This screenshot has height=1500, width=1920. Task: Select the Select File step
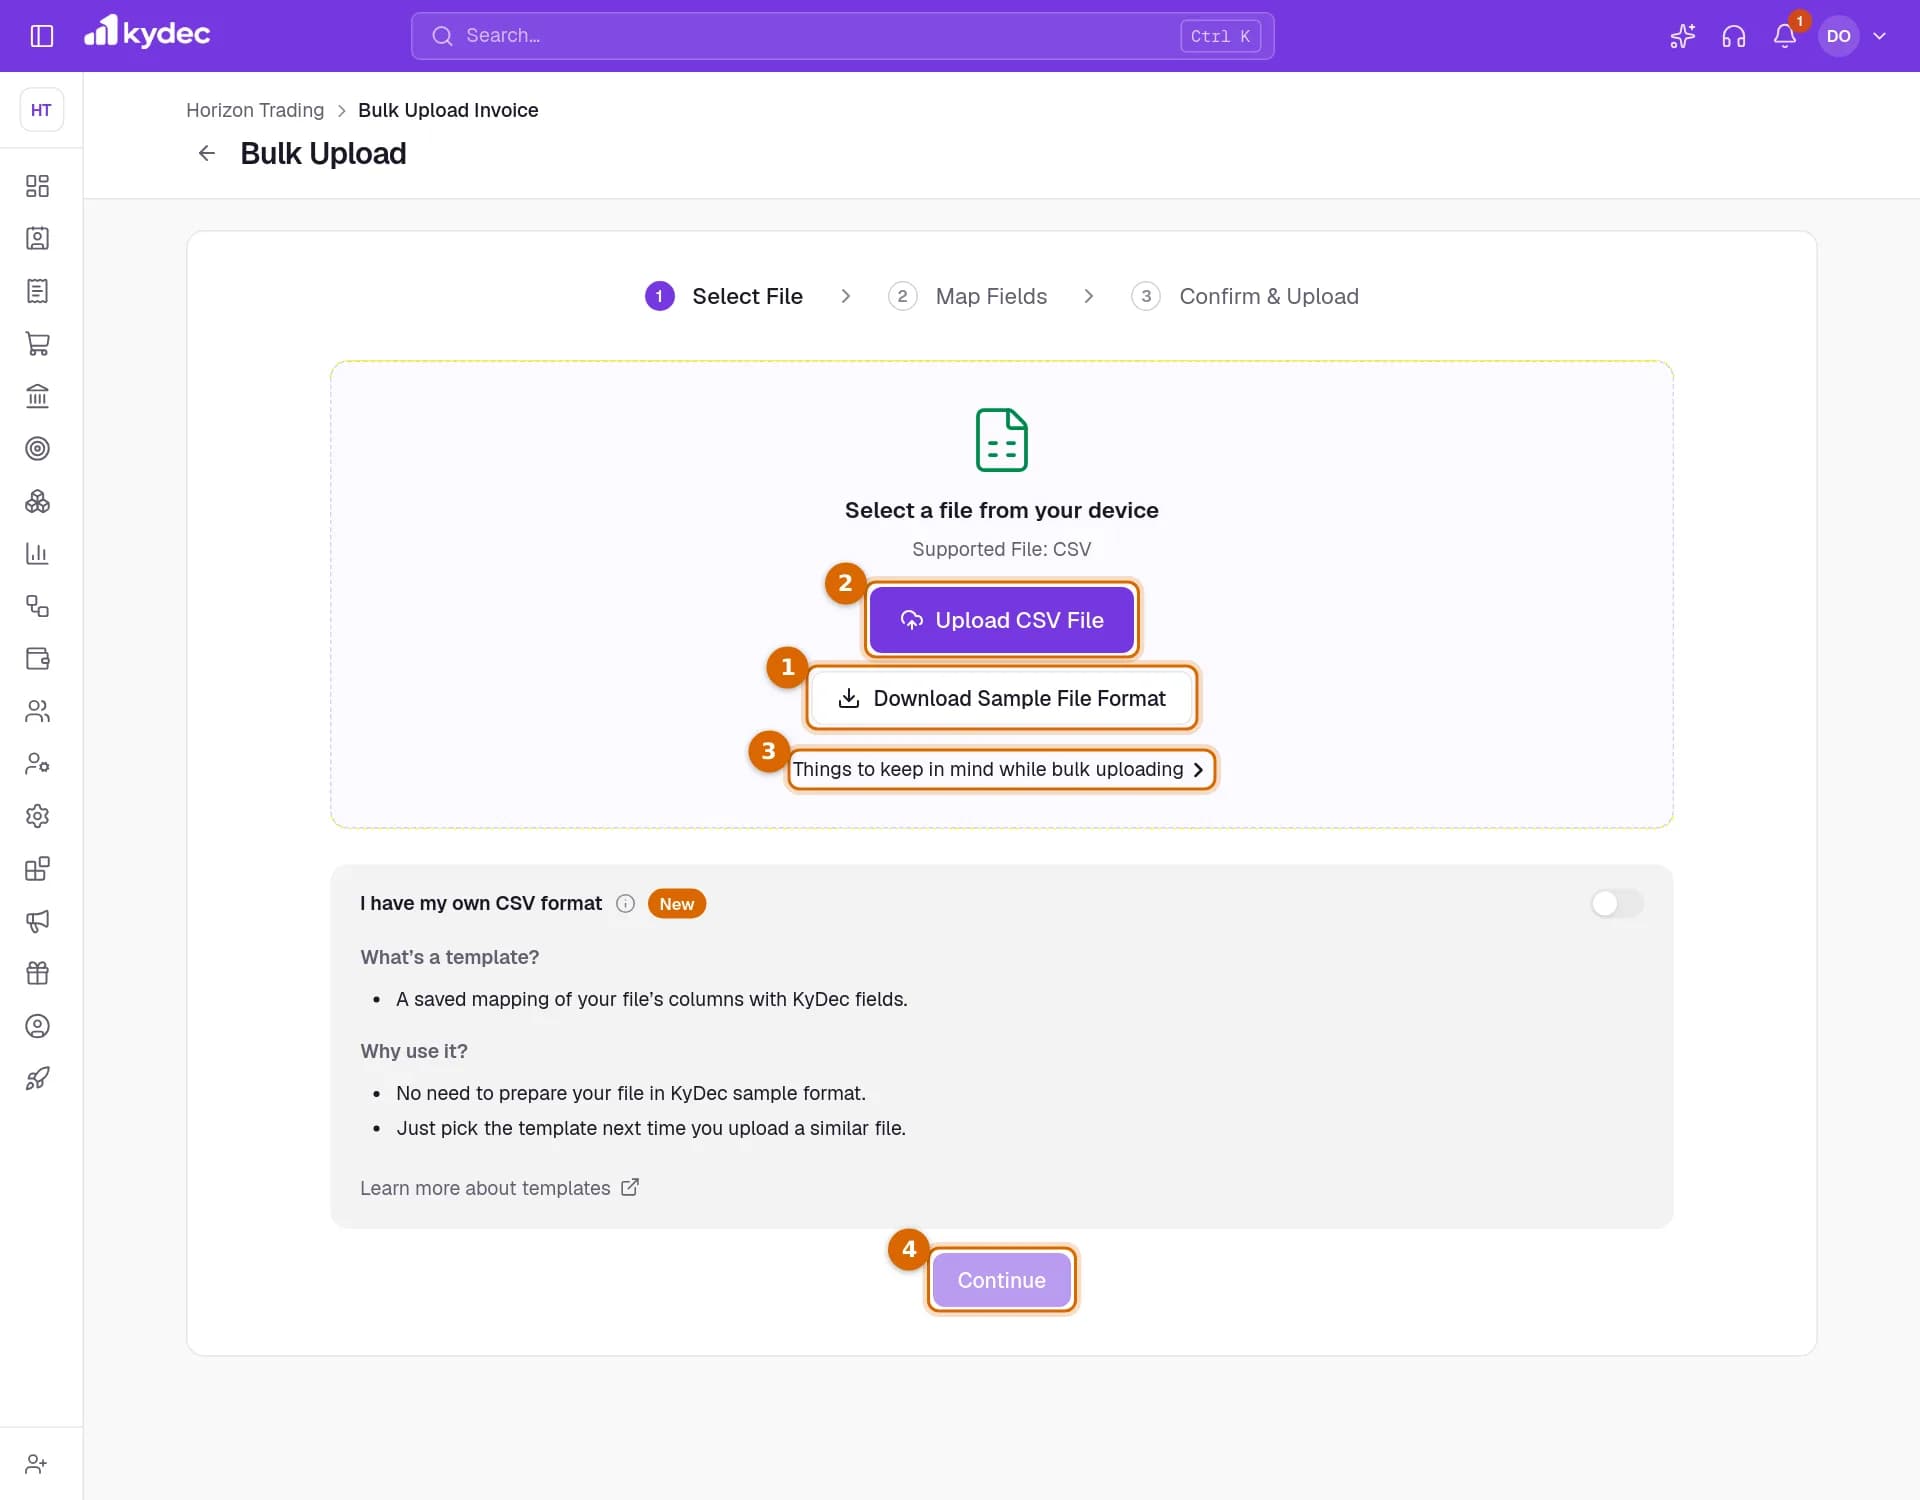coord(724,296)
